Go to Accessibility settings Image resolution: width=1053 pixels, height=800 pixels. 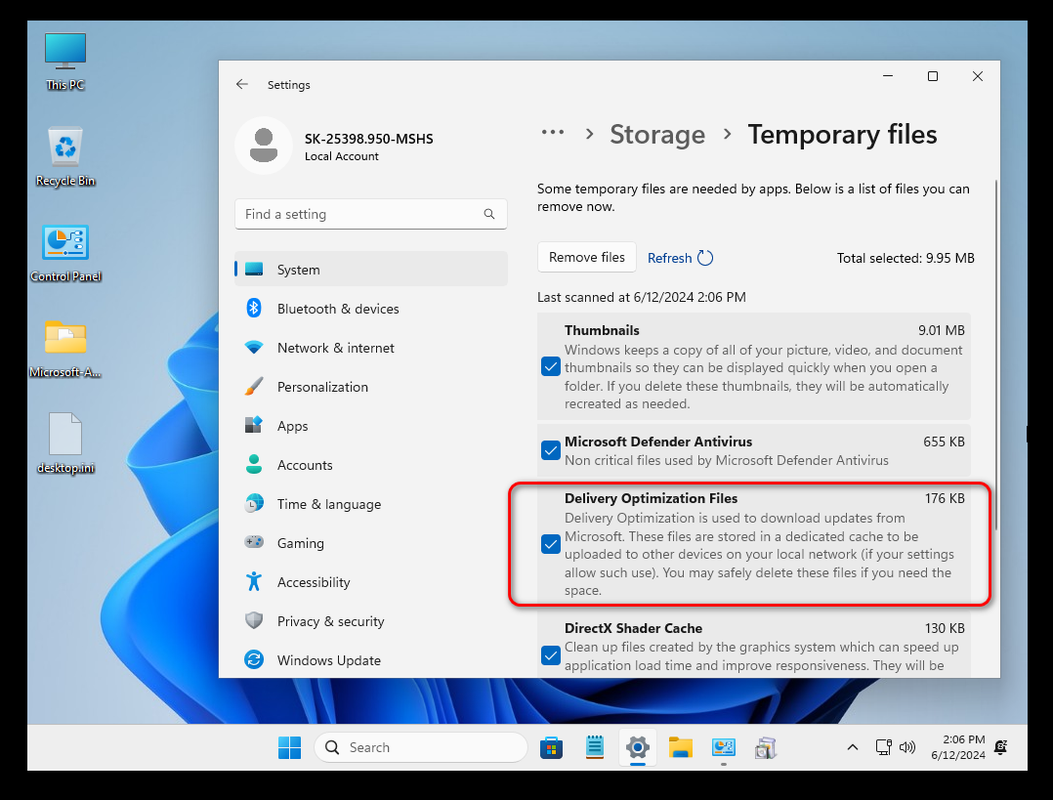point(371,582)
